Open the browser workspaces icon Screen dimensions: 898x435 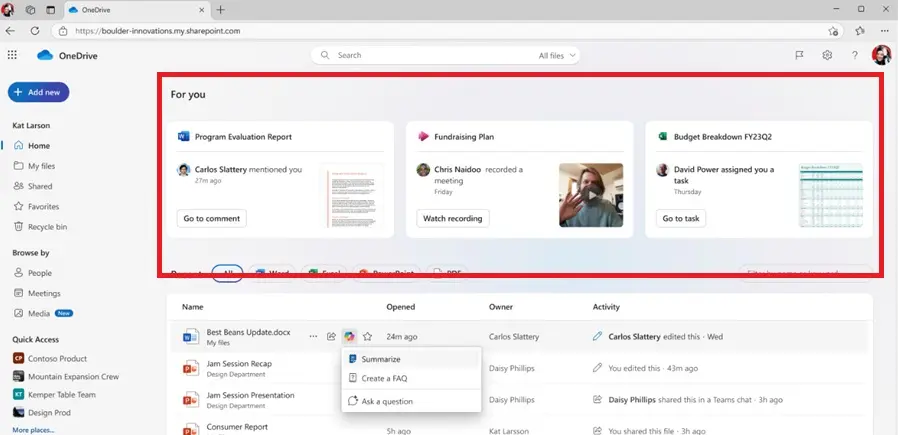coord(30,10)
